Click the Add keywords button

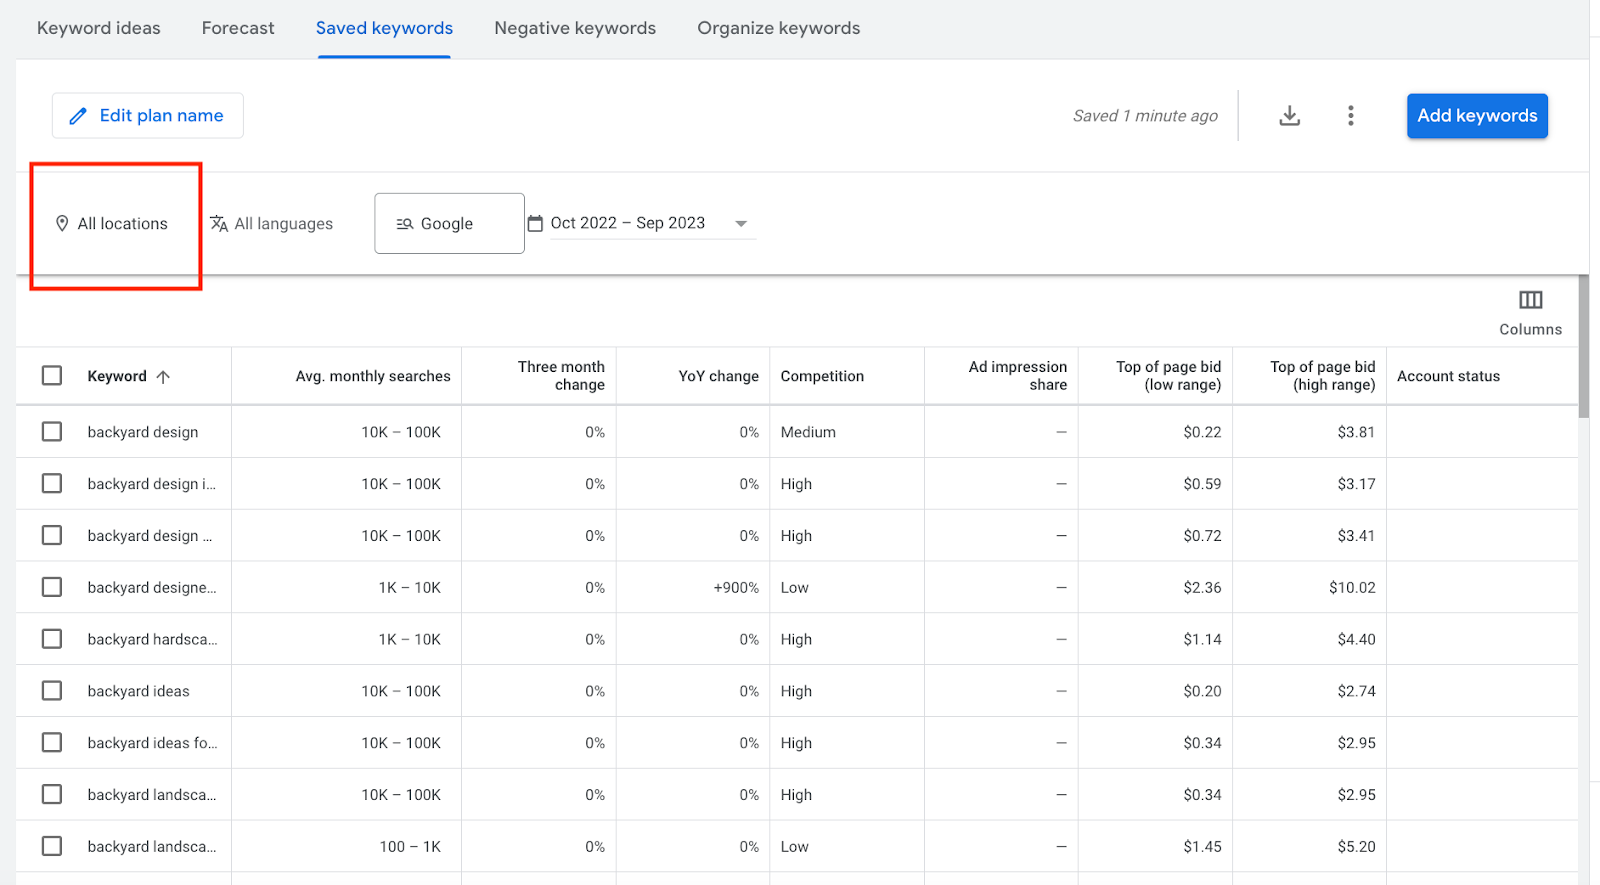coord(1477,116)
